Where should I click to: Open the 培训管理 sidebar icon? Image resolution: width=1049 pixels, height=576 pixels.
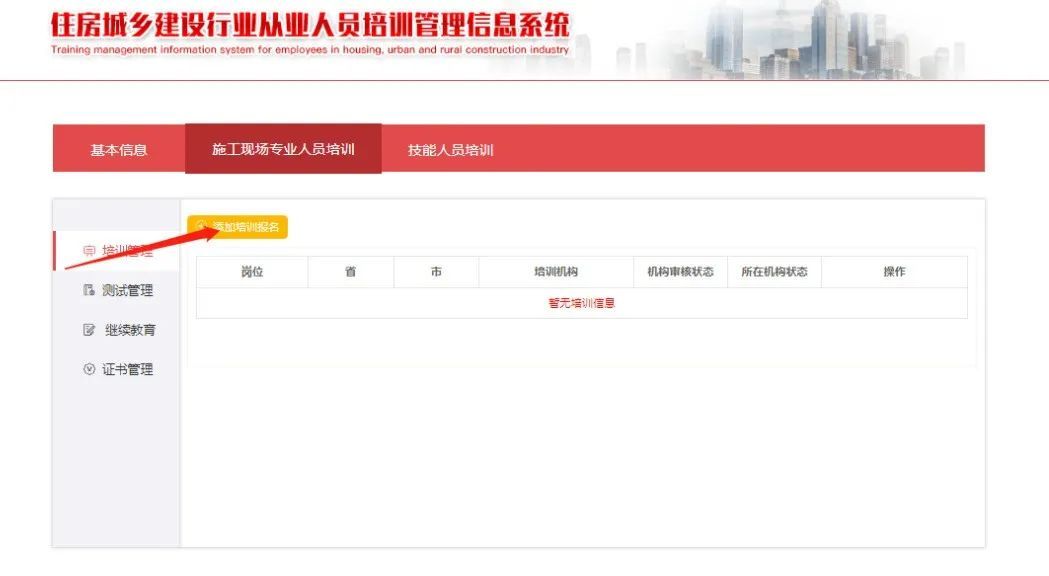pos(89,251)
